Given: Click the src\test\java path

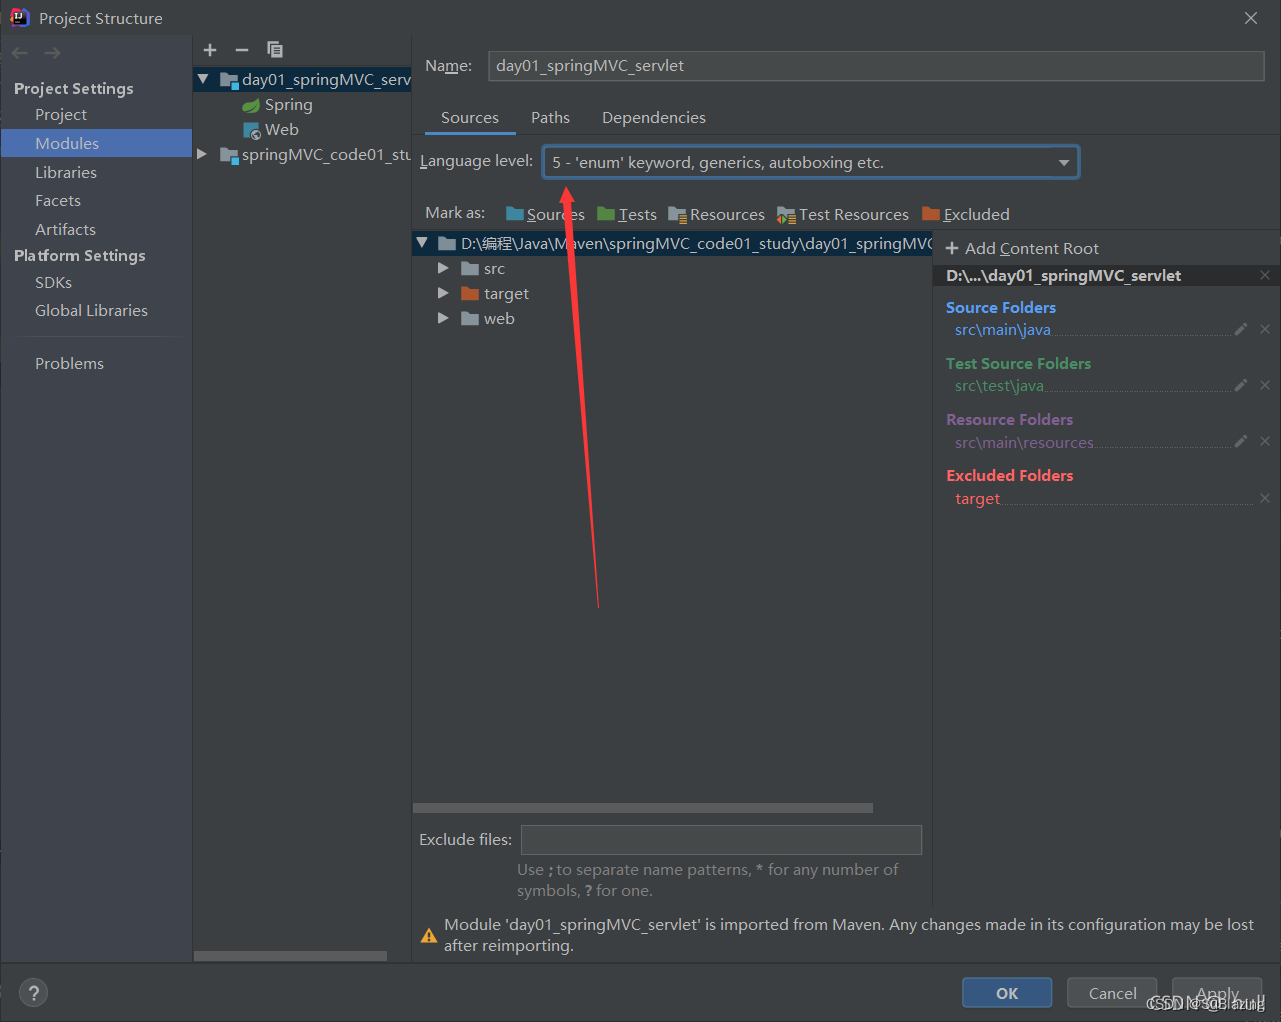Looking at the screenshot, I should [x=999, y=385].
